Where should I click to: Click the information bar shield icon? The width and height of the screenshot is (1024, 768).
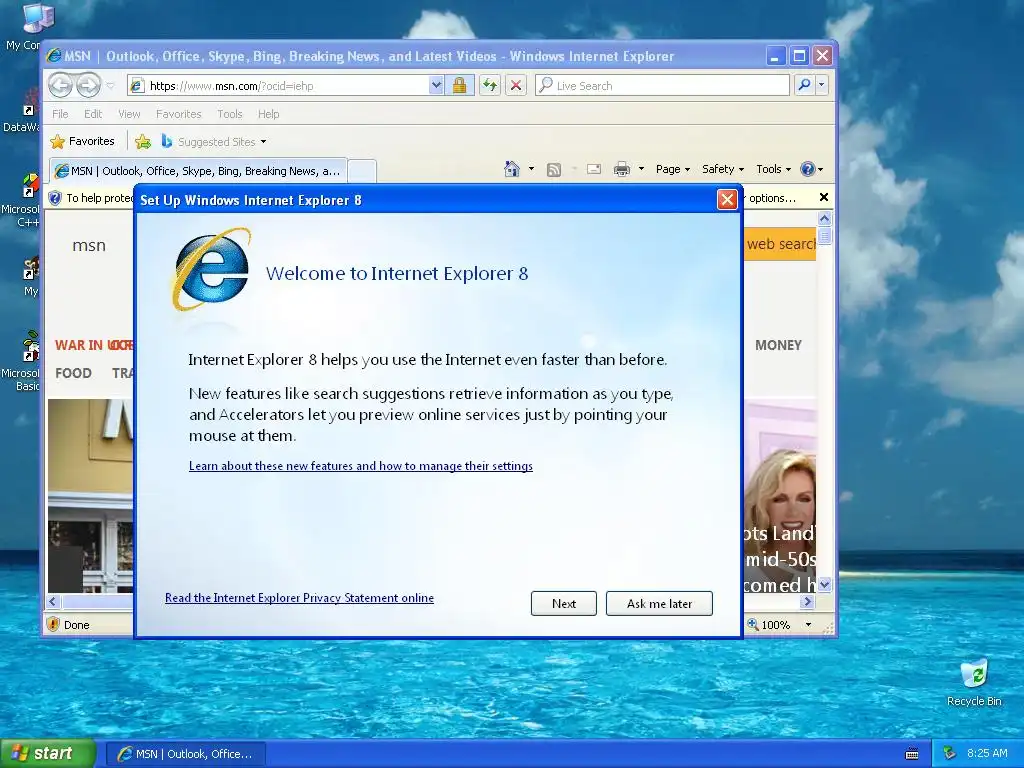(x=55, y=198)
